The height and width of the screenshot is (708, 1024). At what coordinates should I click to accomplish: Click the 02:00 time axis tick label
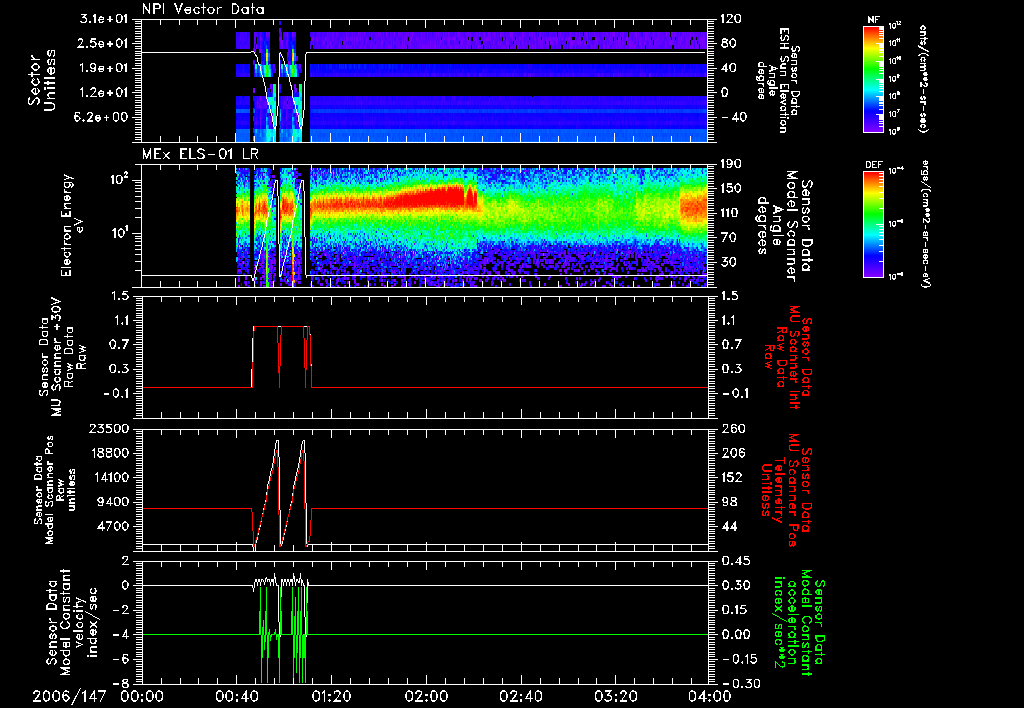[426, 696]
